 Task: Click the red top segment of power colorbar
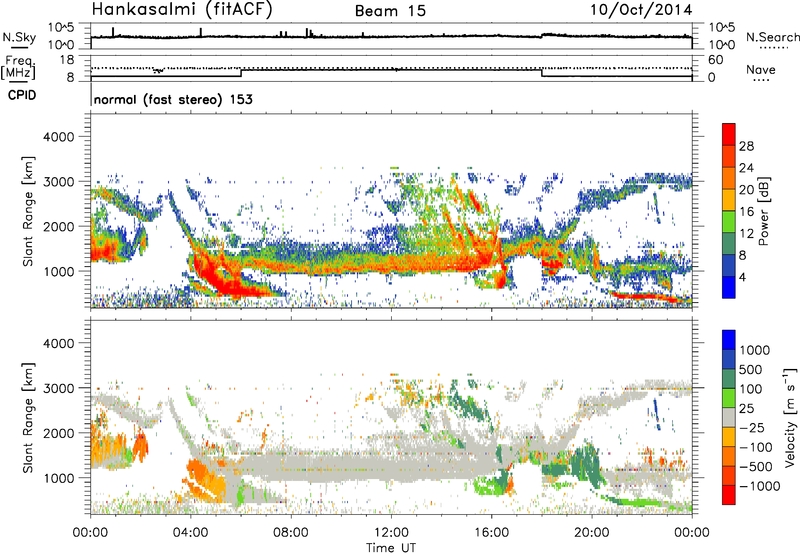click(x=729, y=135)
